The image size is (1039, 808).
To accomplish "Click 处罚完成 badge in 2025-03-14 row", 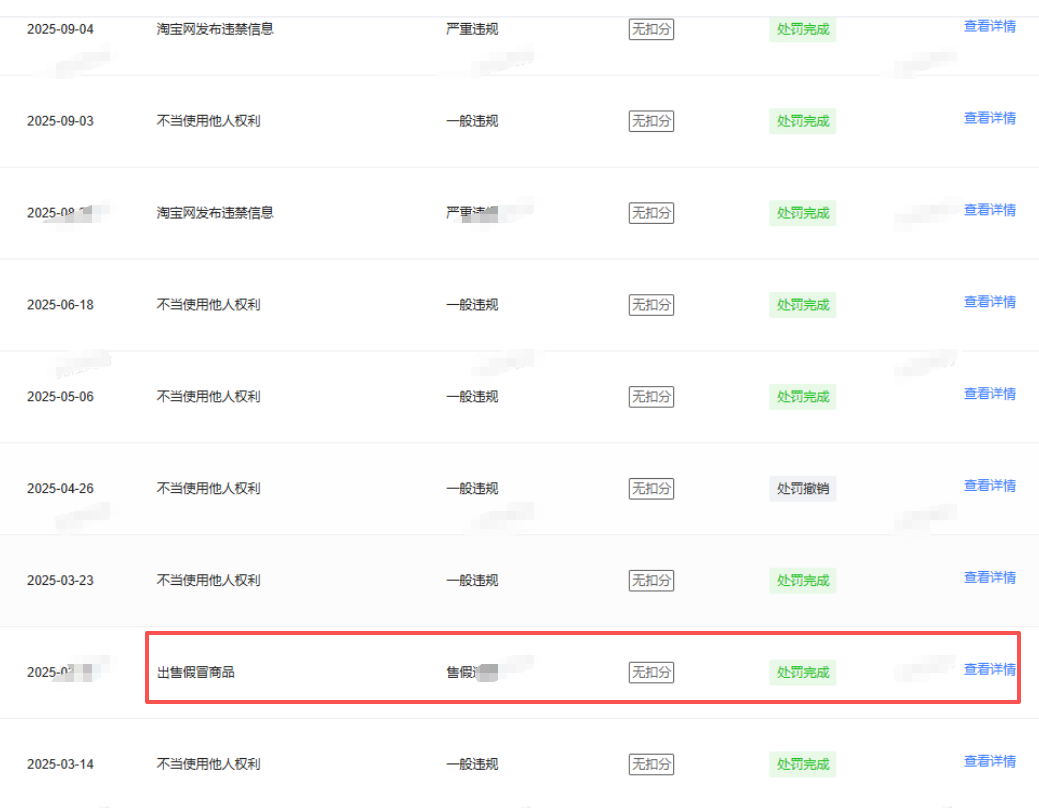I will 802,764.
